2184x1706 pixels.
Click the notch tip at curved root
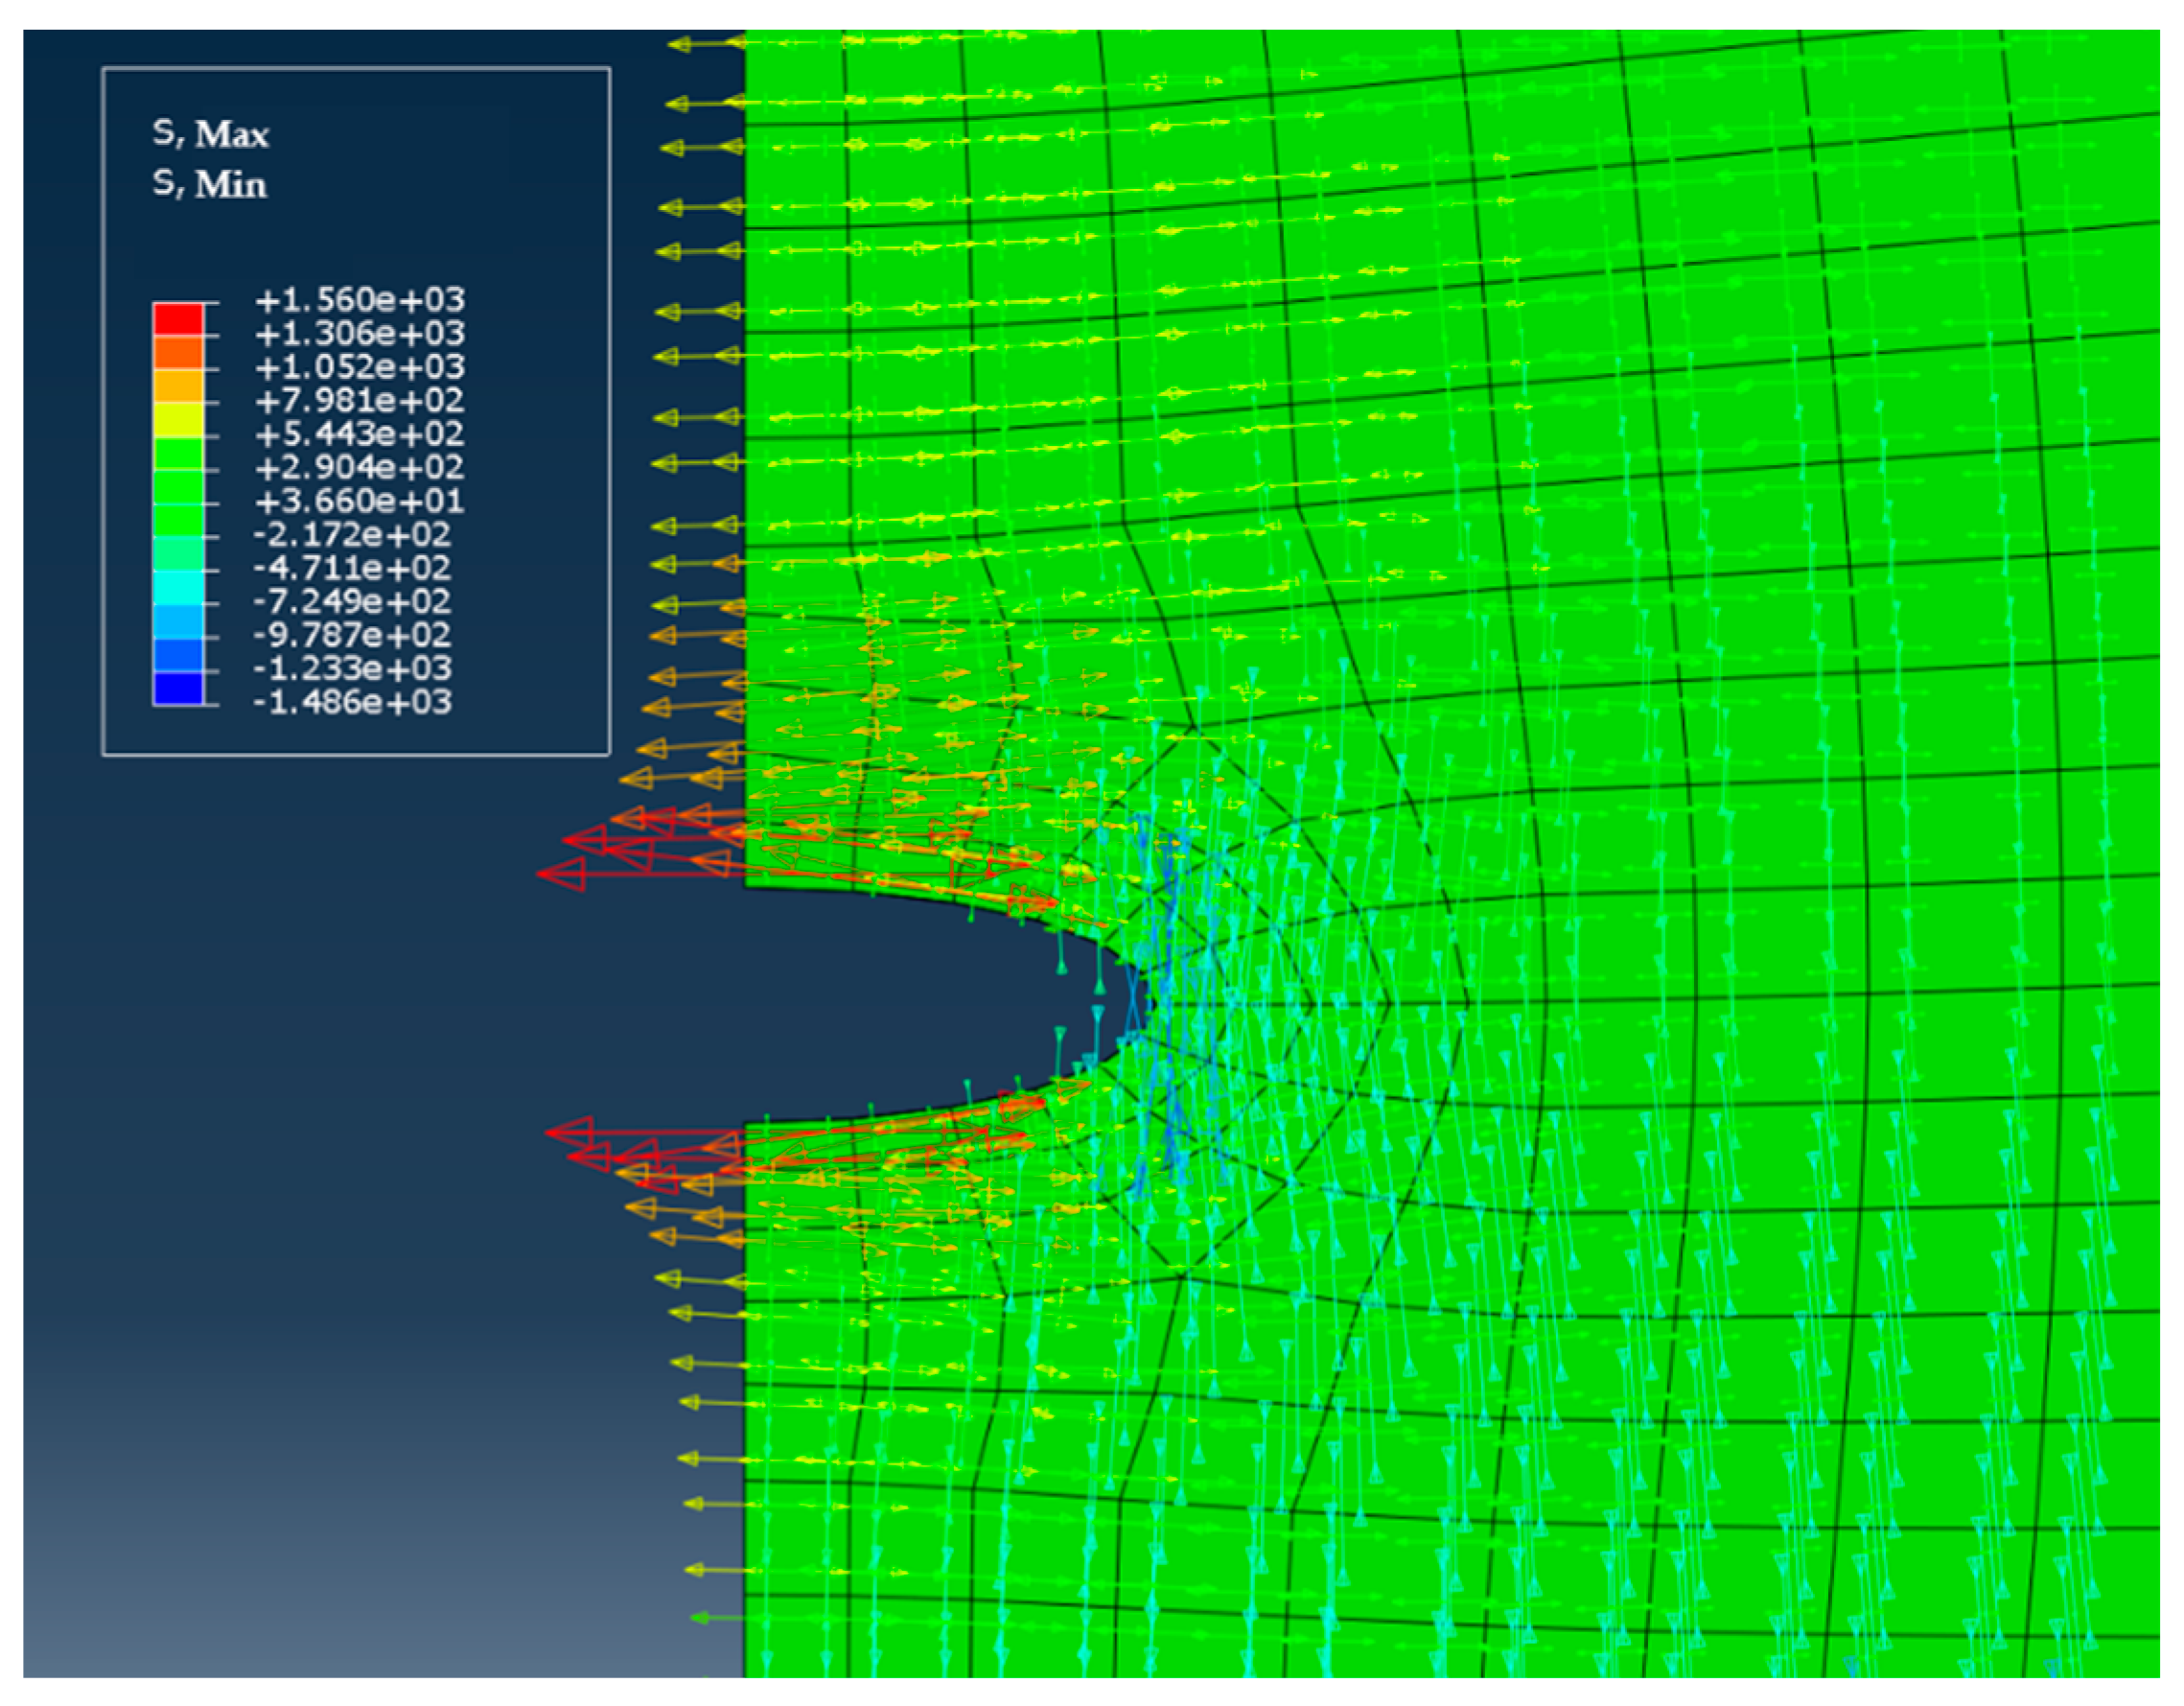1148,1003
